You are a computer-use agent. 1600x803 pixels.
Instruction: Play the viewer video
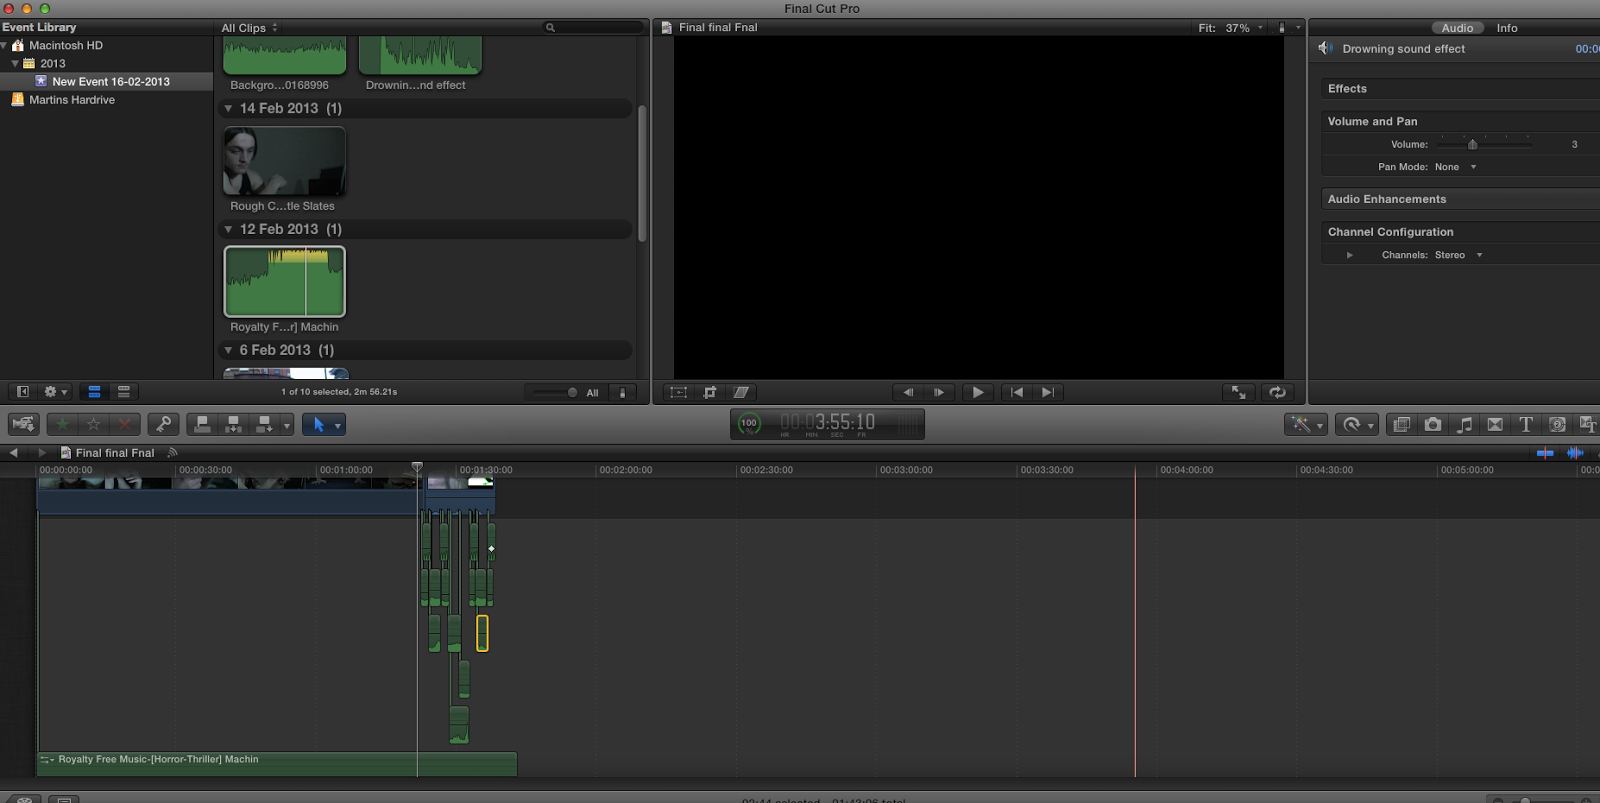point(978,392)
